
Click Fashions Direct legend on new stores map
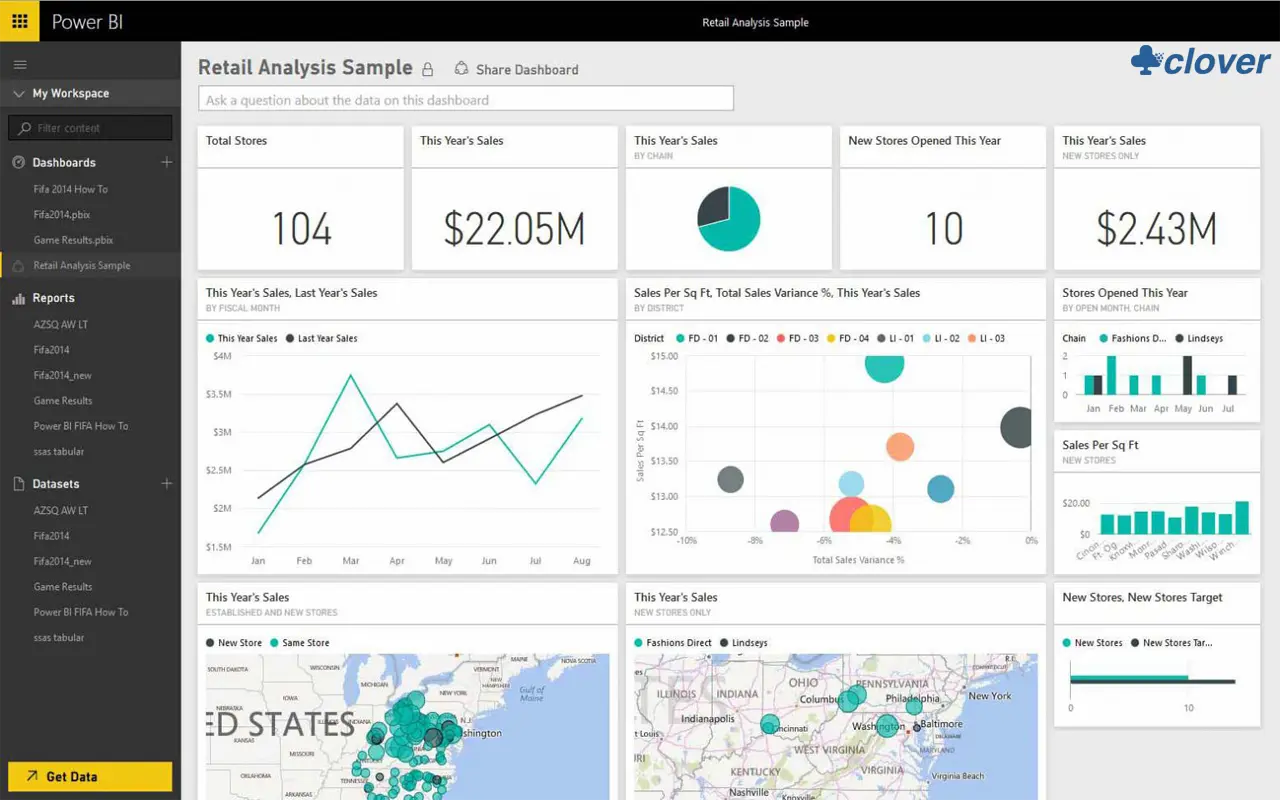tap(672, 643)
